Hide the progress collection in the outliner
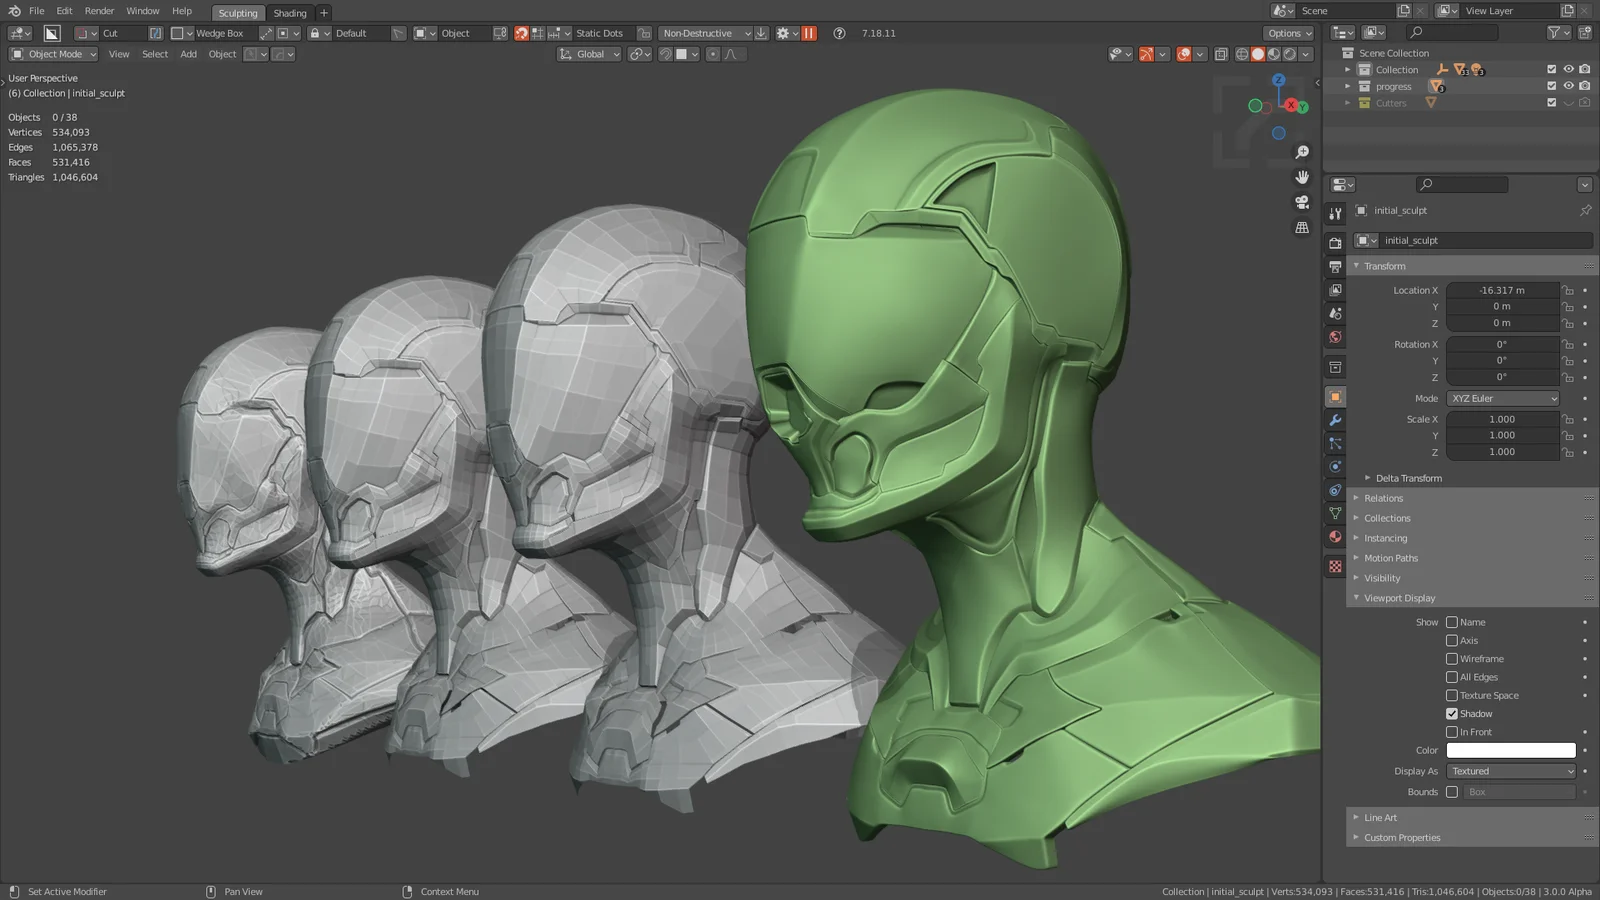 point(1568,86)
